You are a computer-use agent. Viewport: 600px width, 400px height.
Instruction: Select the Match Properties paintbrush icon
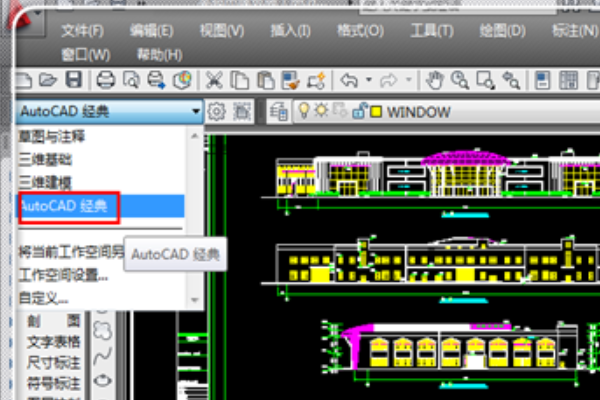pyautogui.click(x=290, y=80)
